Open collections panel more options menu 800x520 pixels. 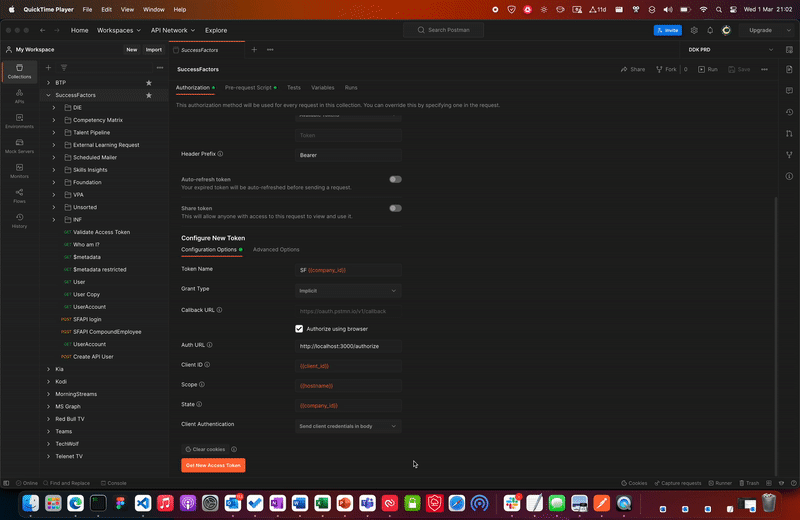tap(160, 67)
